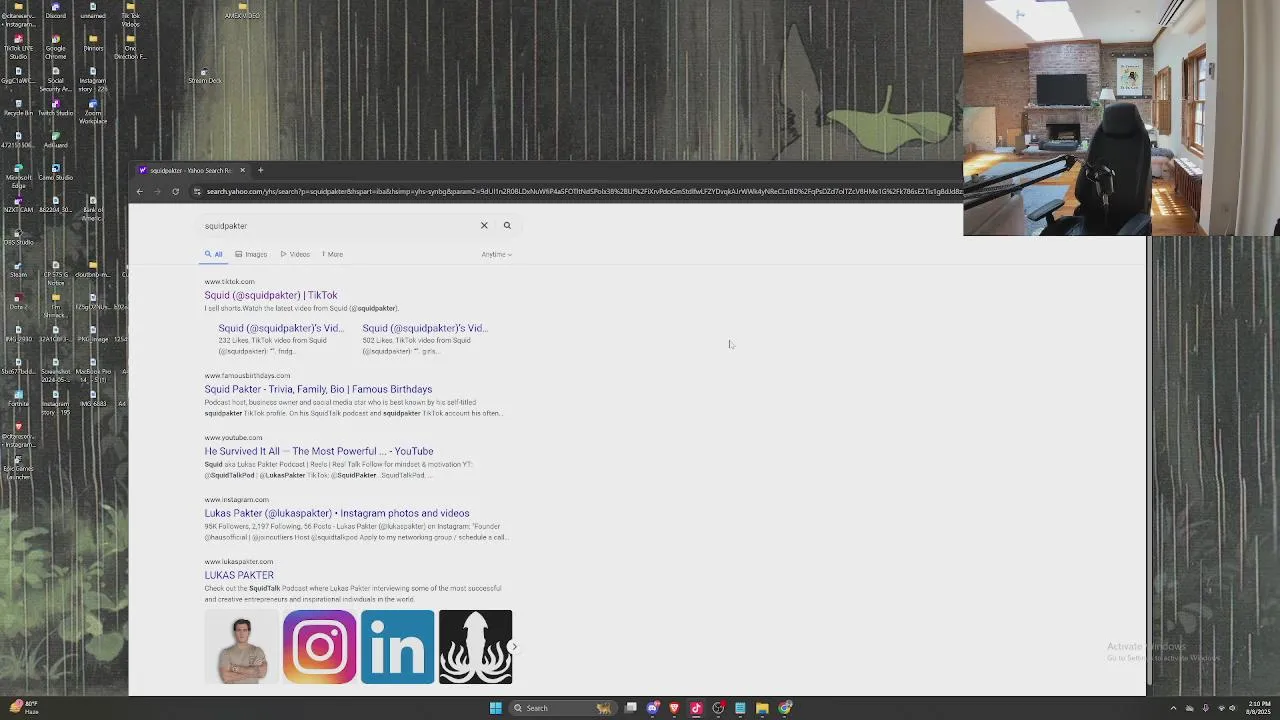Viewport: 1280px width, 720px height.
Task: Open the Epic Games Launcher shortcut
Action: click(x=18, y=467)
